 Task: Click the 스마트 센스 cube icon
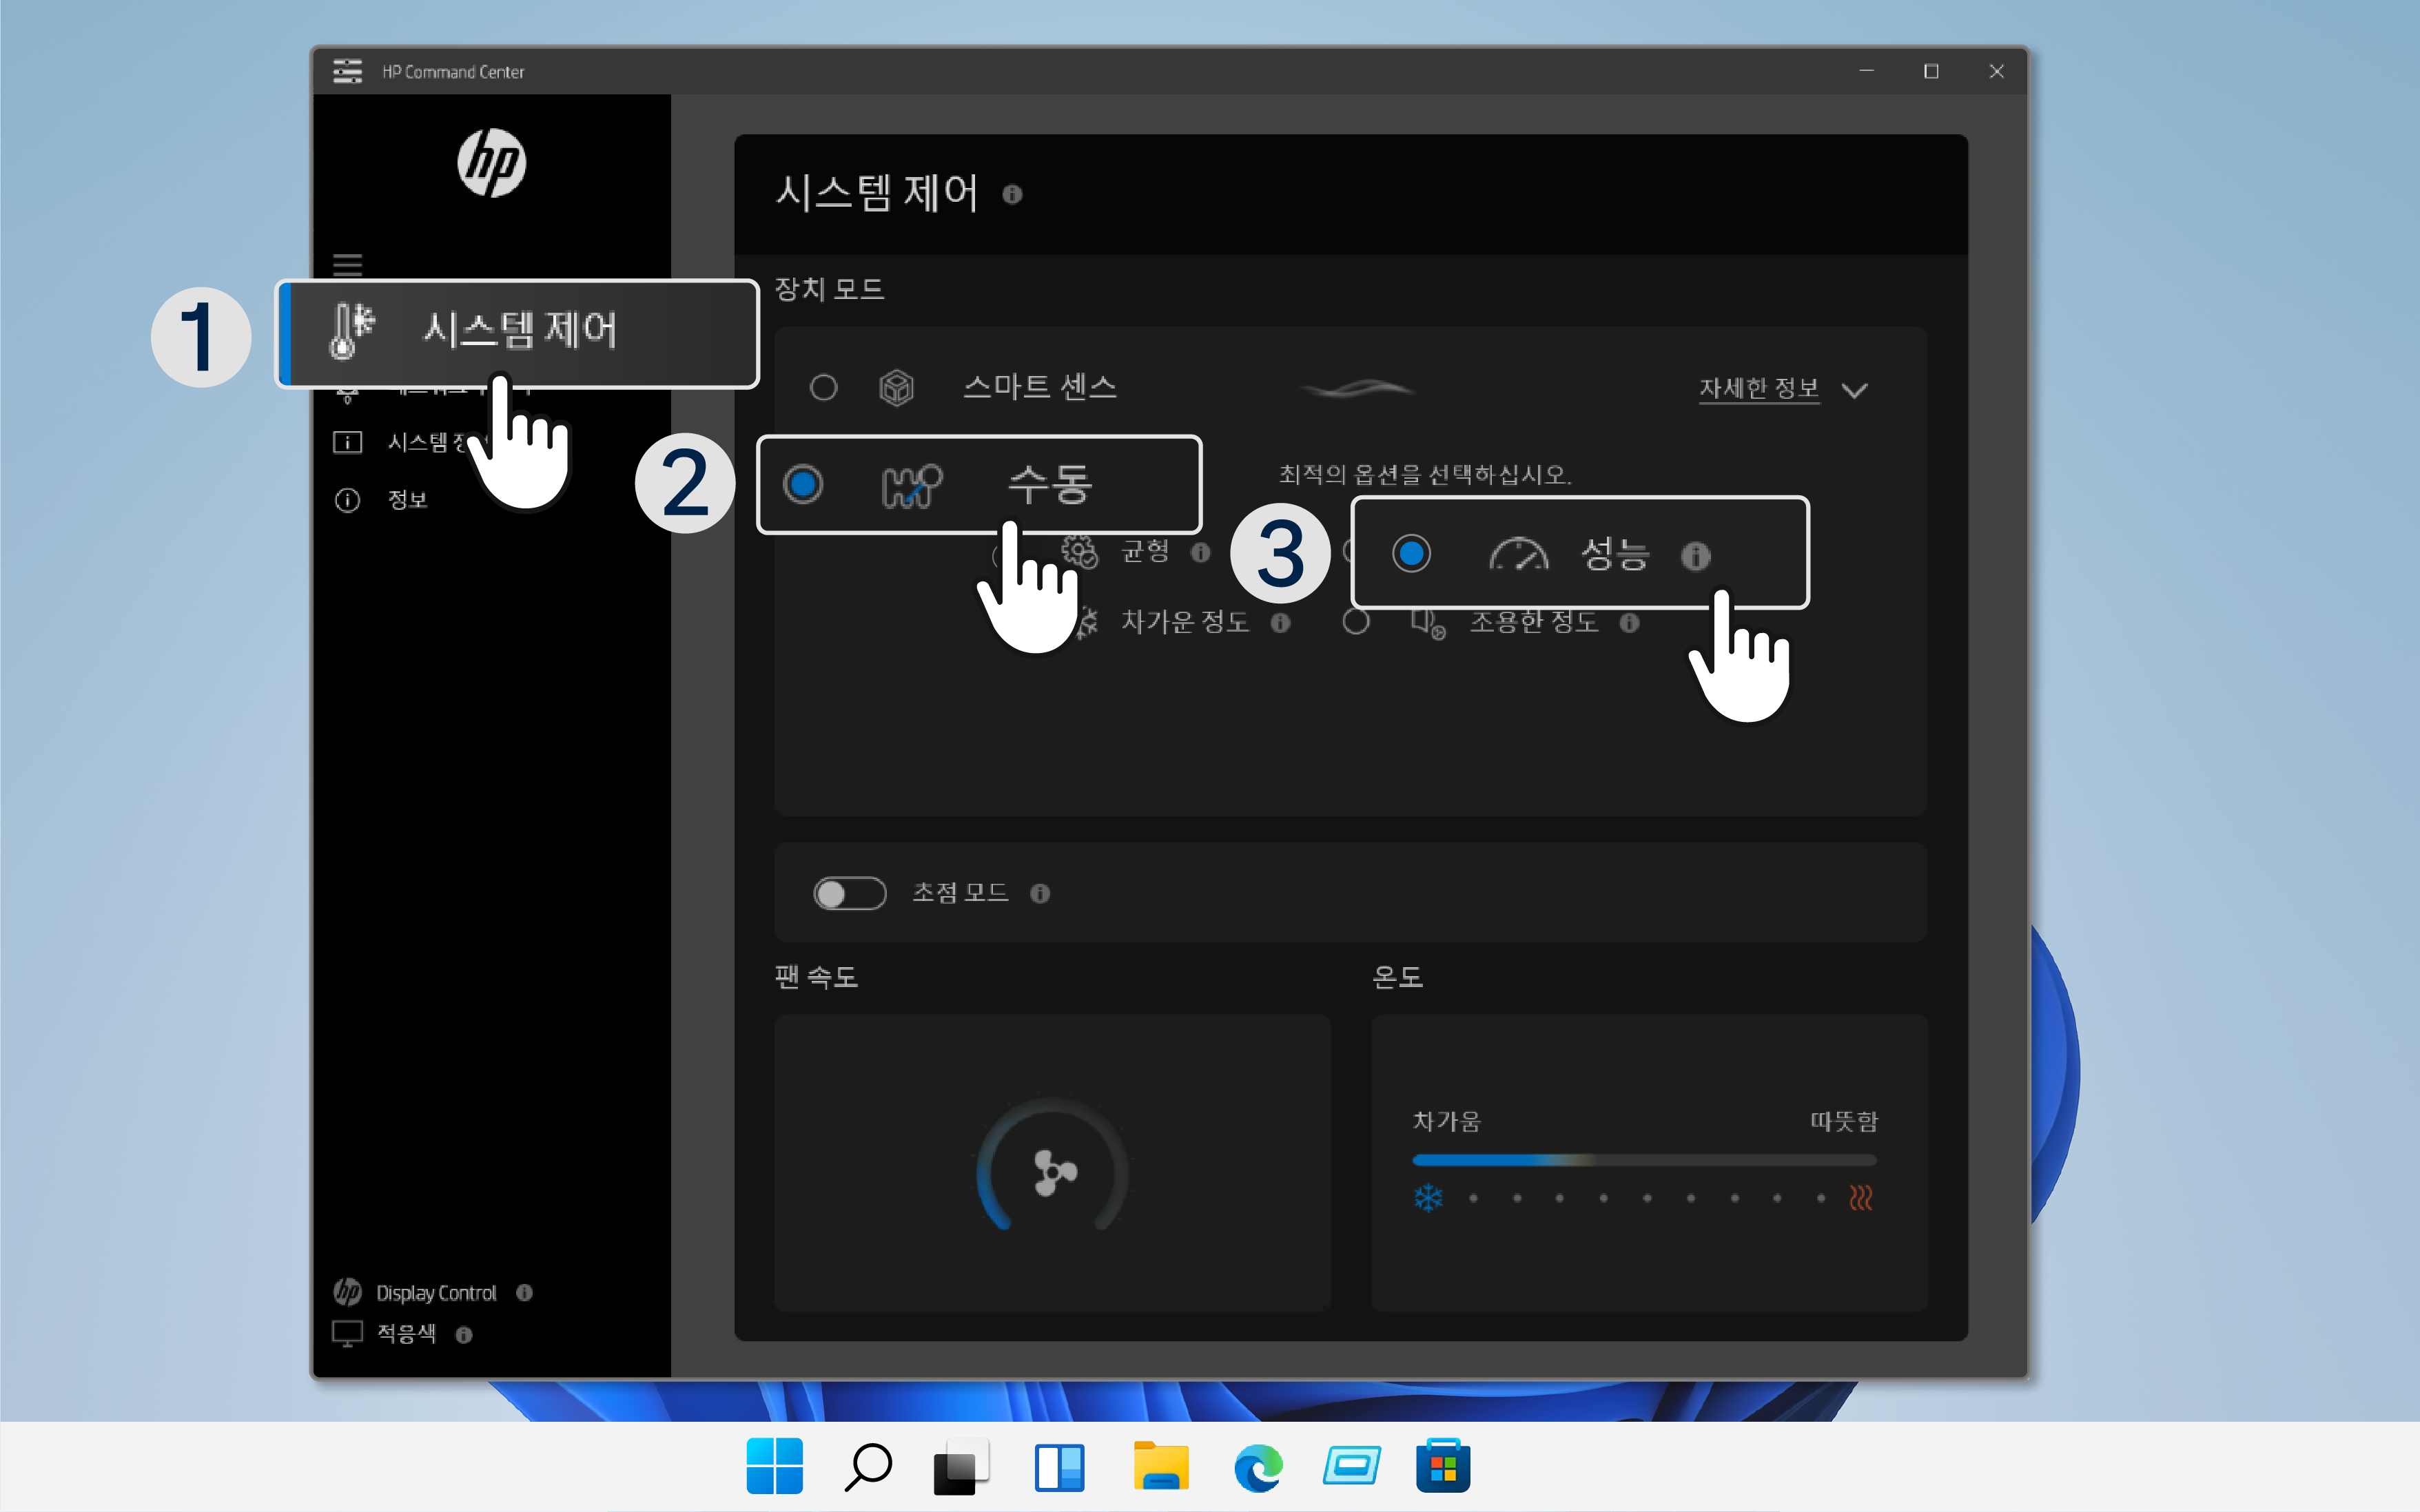(x=897, y=388)
